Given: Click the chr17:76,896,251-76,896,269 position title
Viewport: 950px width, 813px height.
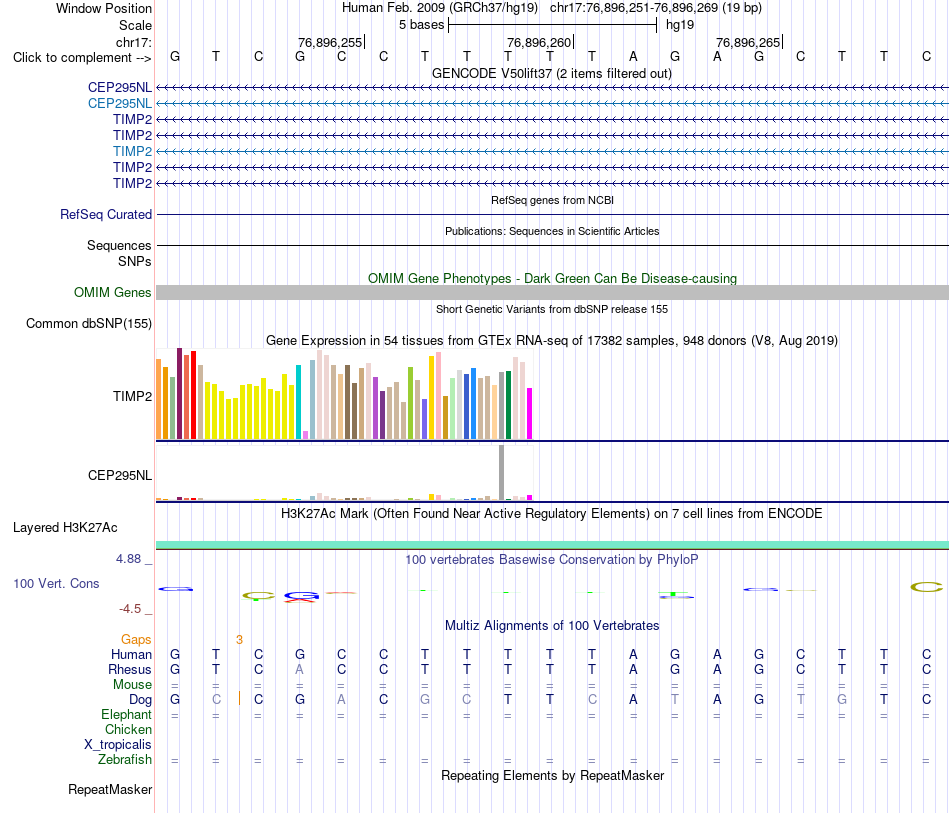Looking at the screenshot, I should pos(656,8).
